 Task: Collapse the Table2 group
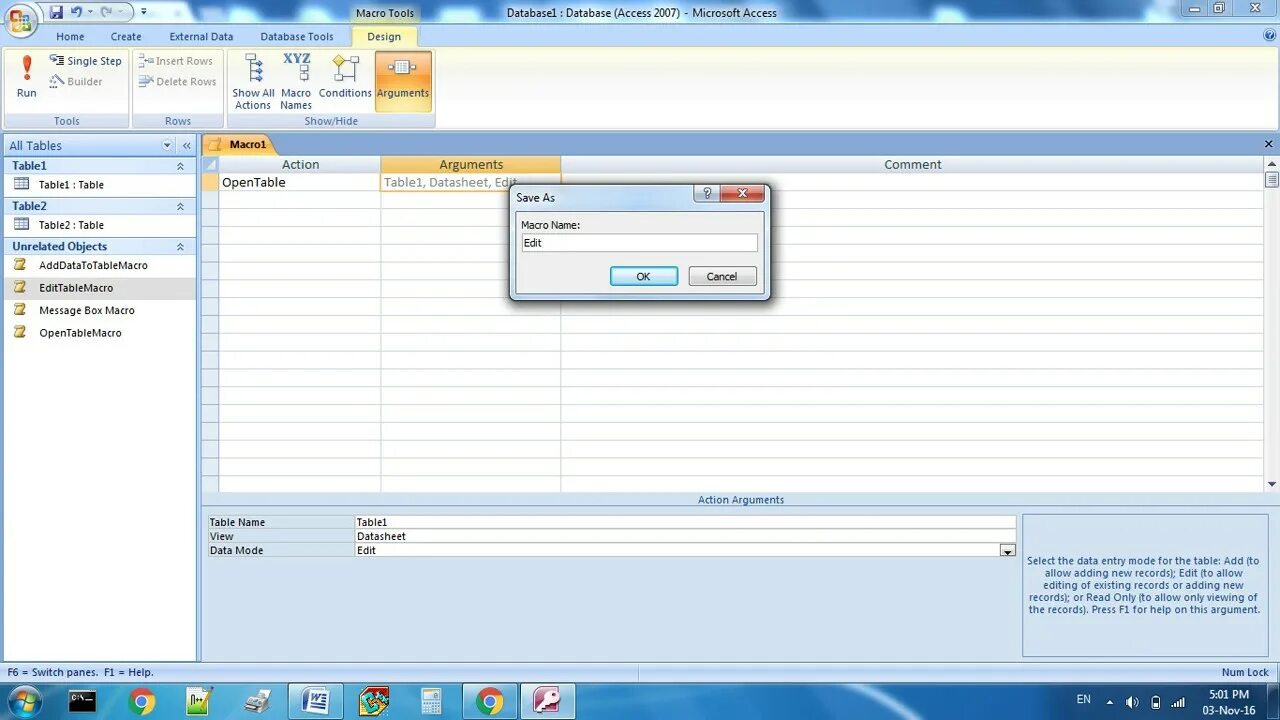(180, 206)
